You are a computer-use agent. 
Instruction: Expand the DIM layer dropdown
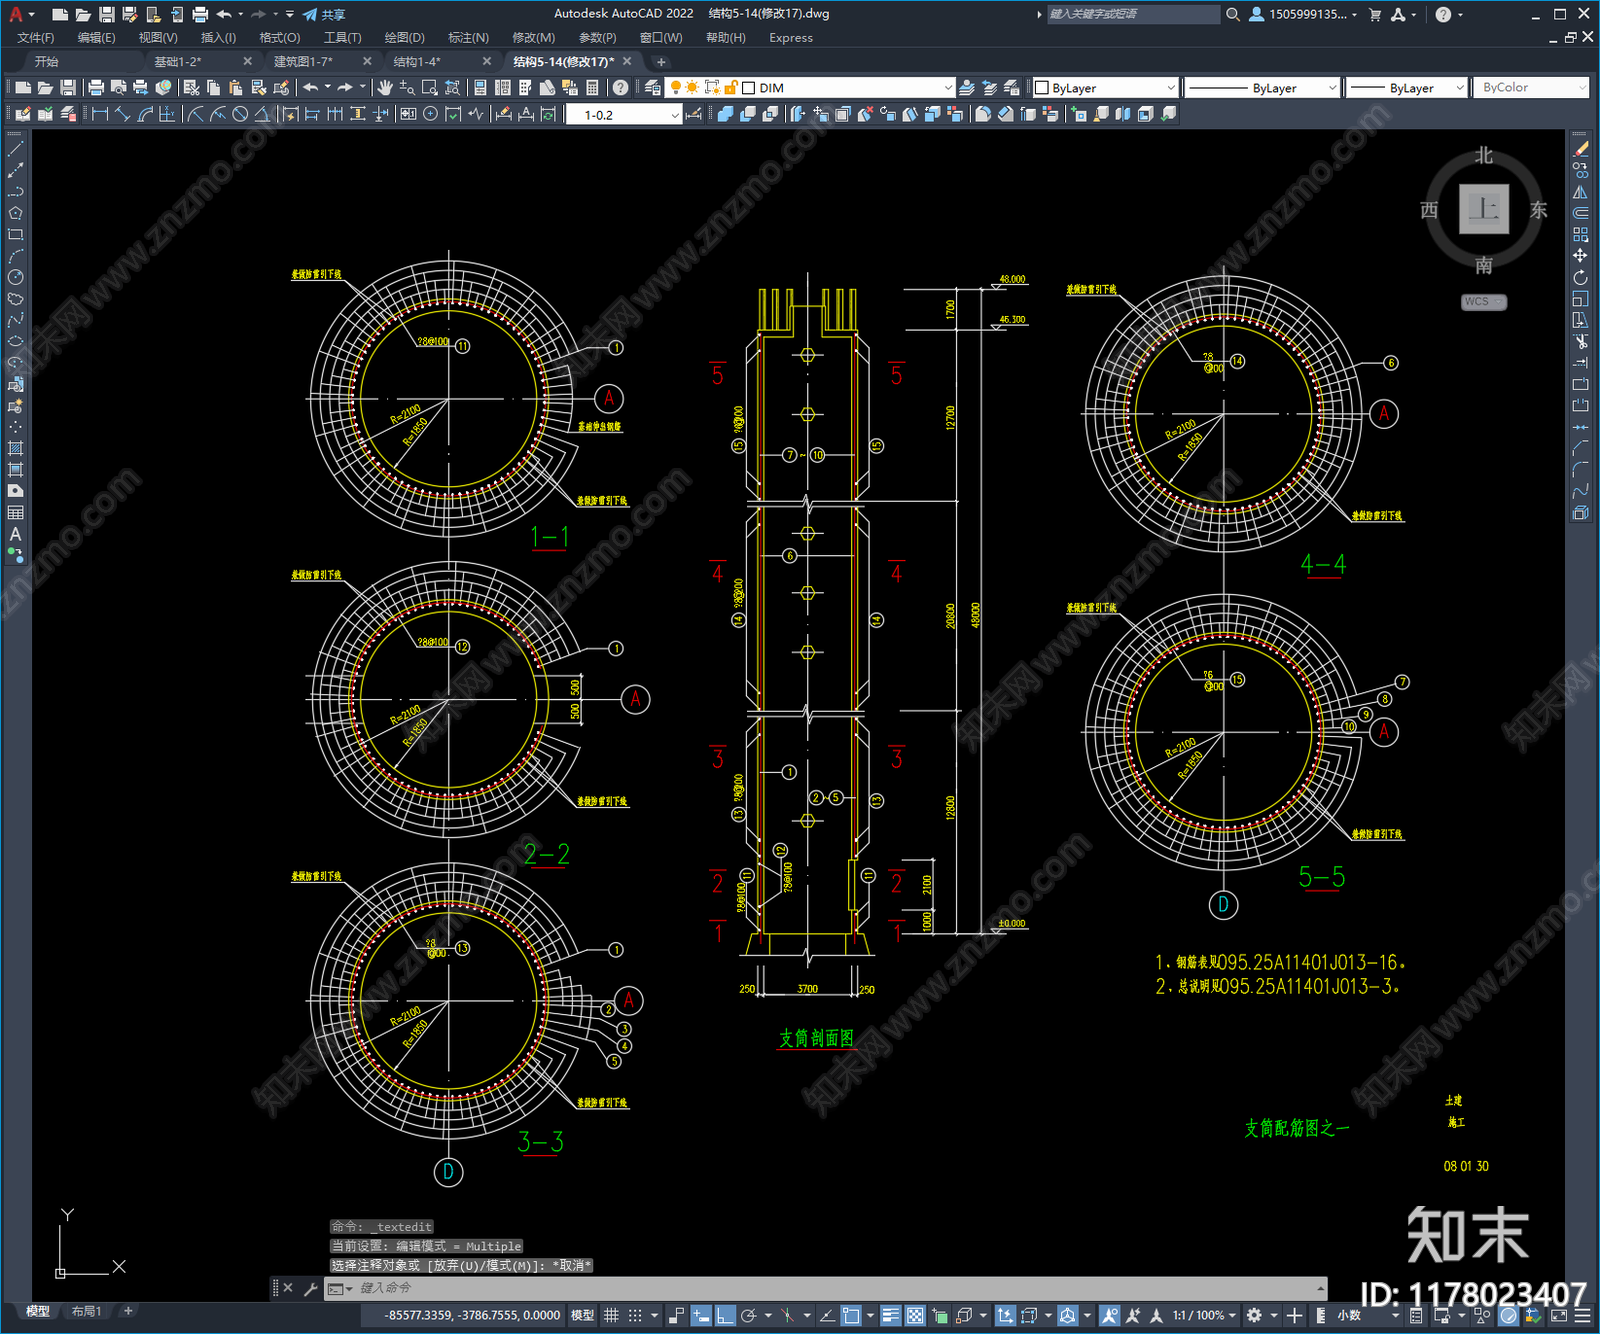(948, 88)
